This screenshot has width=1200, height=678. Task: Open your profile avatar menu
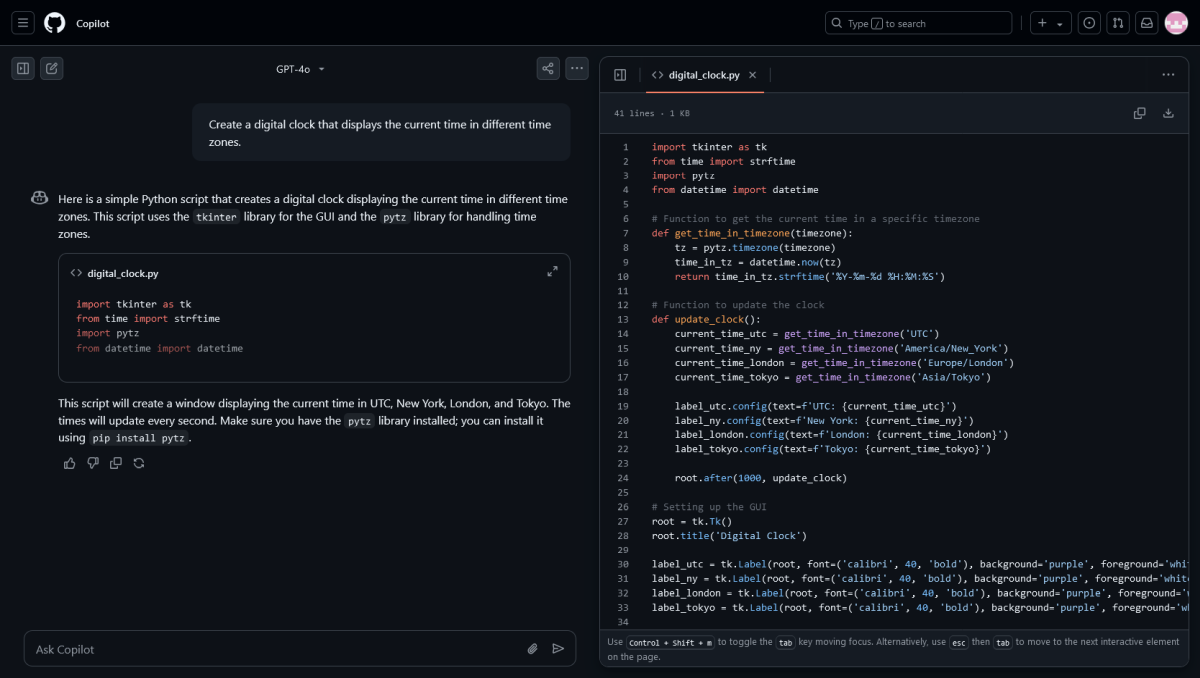tap(1176, 22)
